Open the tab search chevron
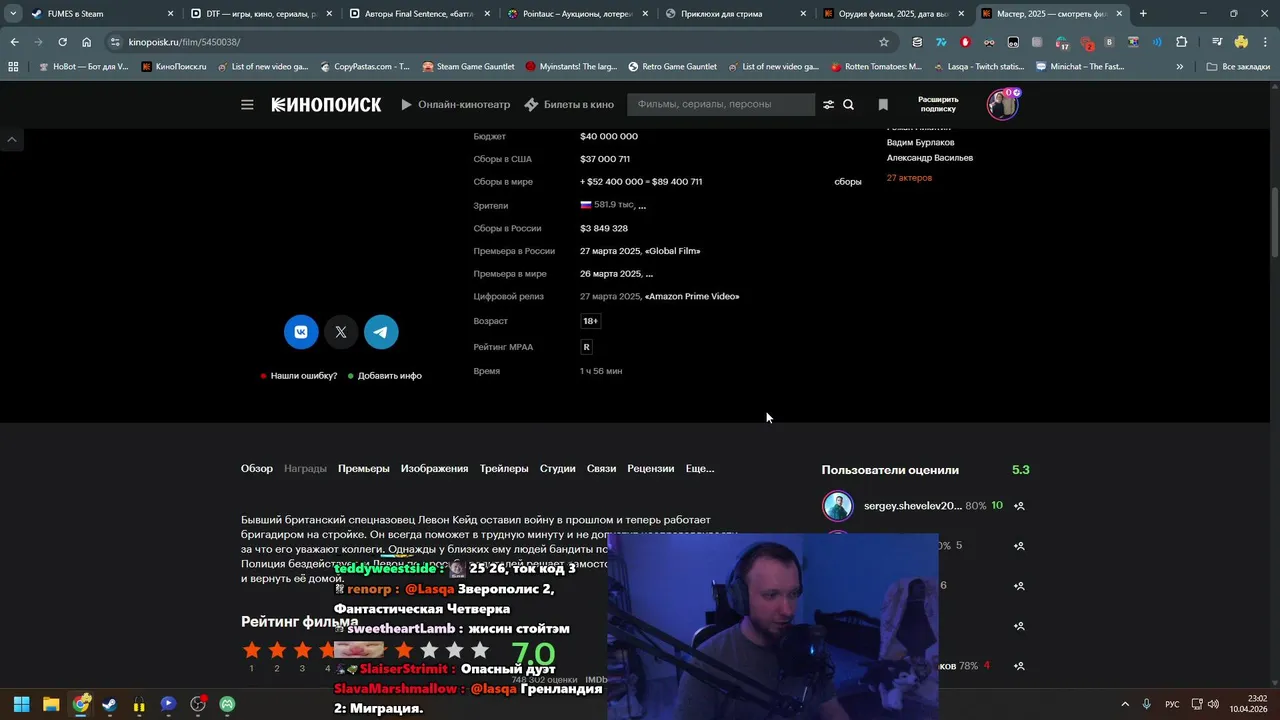The width and height of the screenshot is (1280, 720). 13,14
